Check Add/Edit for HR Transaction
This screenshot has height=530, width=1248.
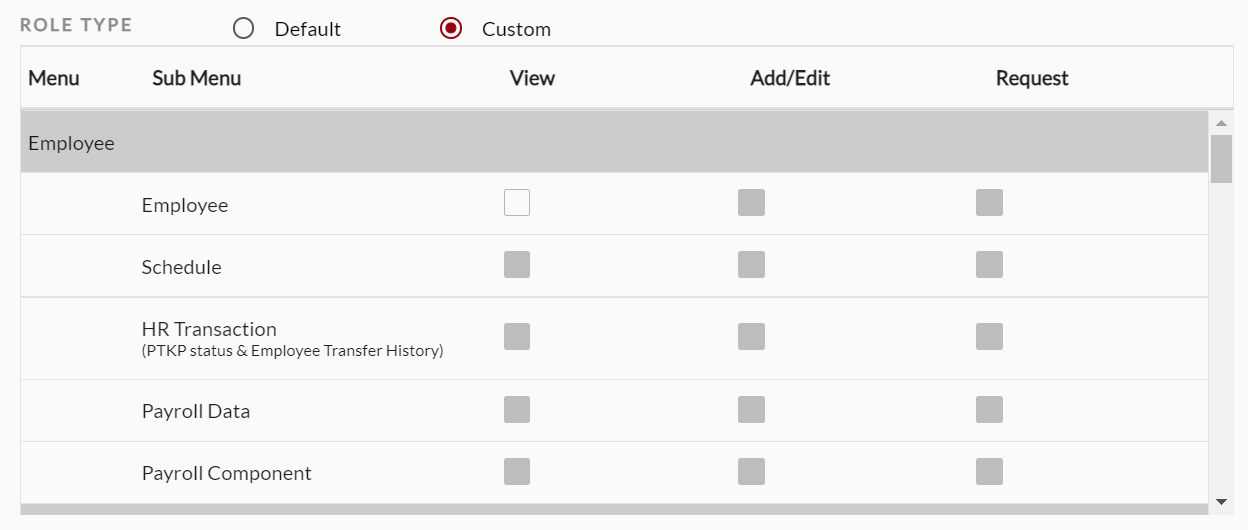tap(751, 337)
